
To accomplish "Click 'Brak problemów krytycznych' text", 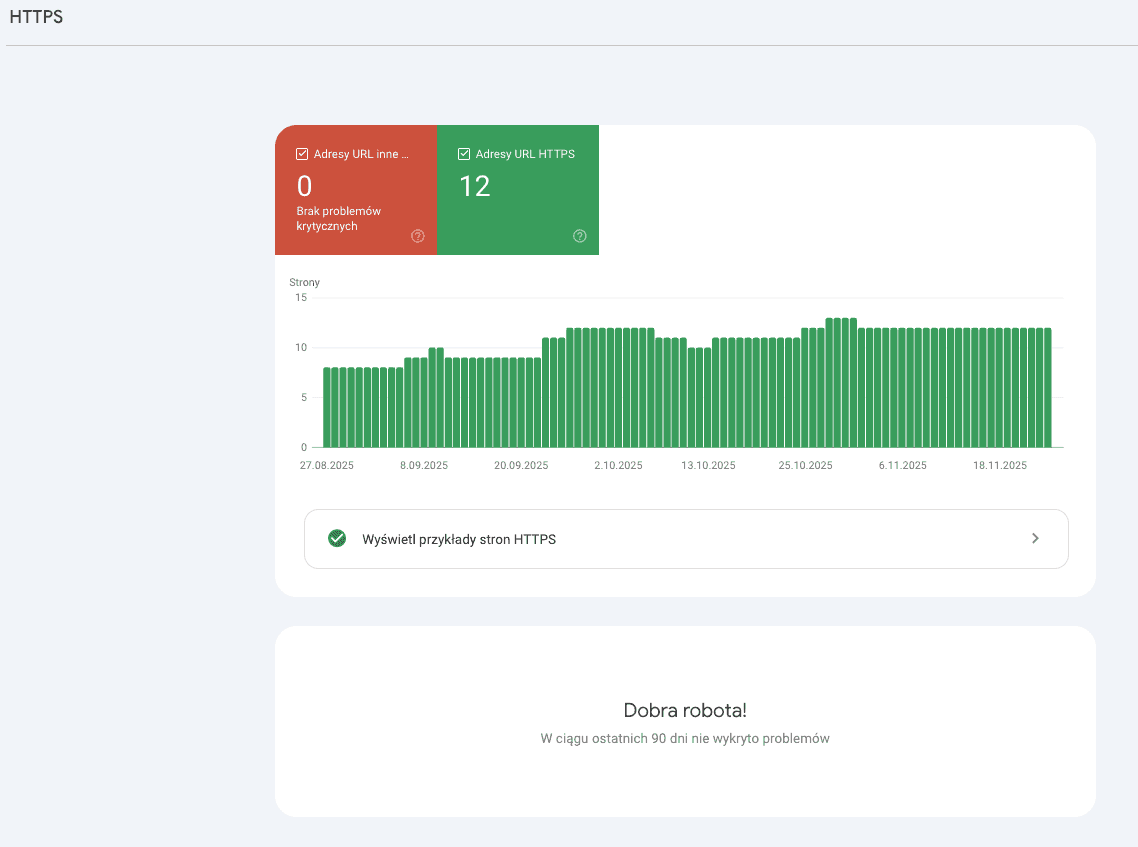I will tap(338, 218).
